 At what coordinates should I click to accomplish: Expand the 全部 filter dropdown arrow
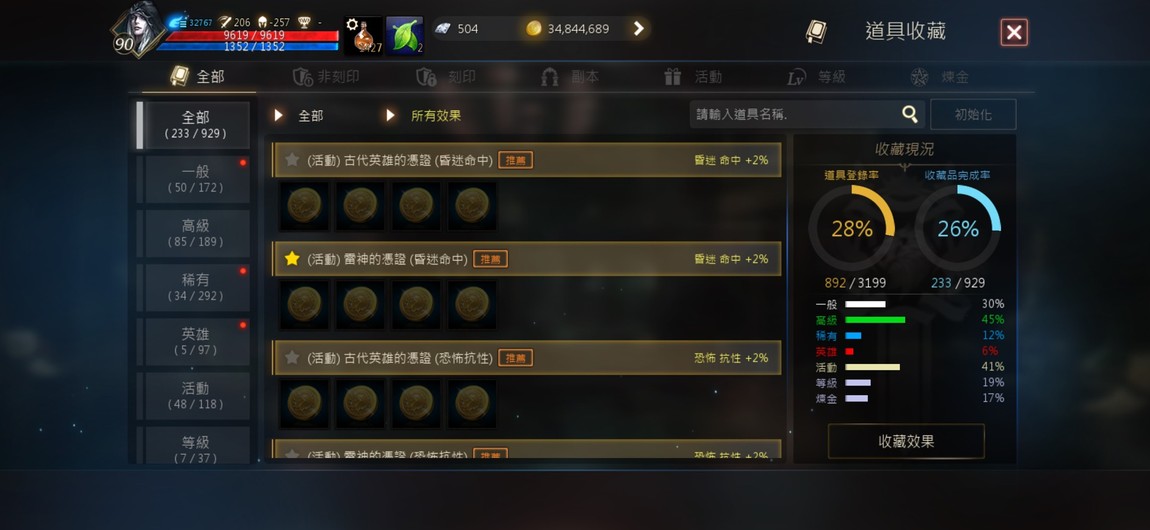[x=279, y=116]
